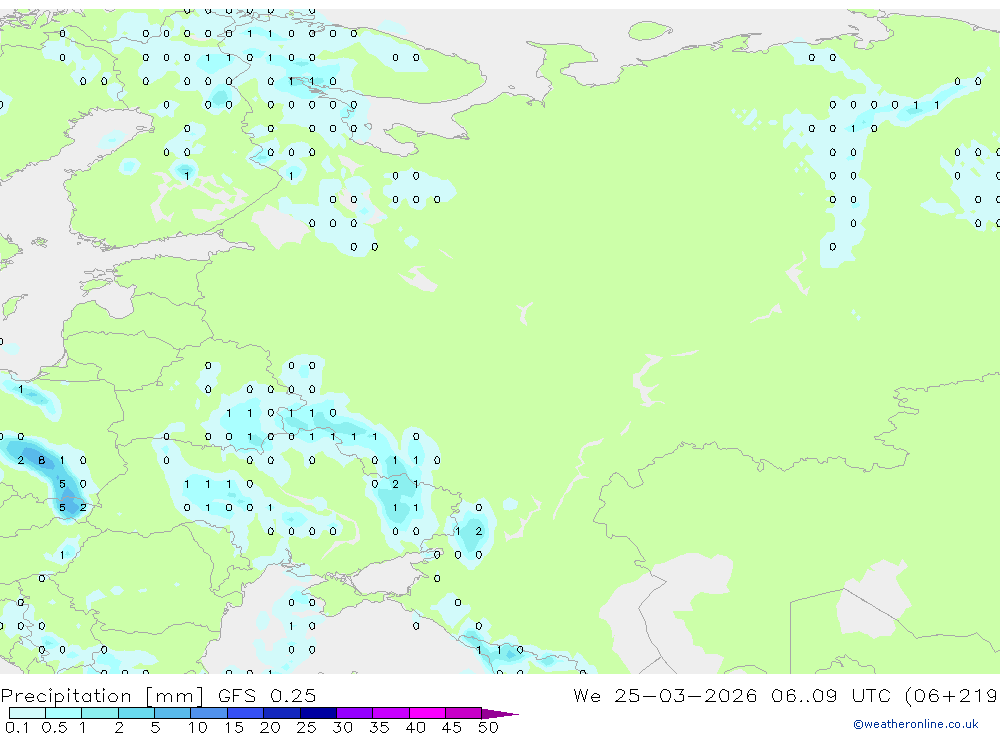Click the 1–2 mm legend swatch

pos(100,713)
